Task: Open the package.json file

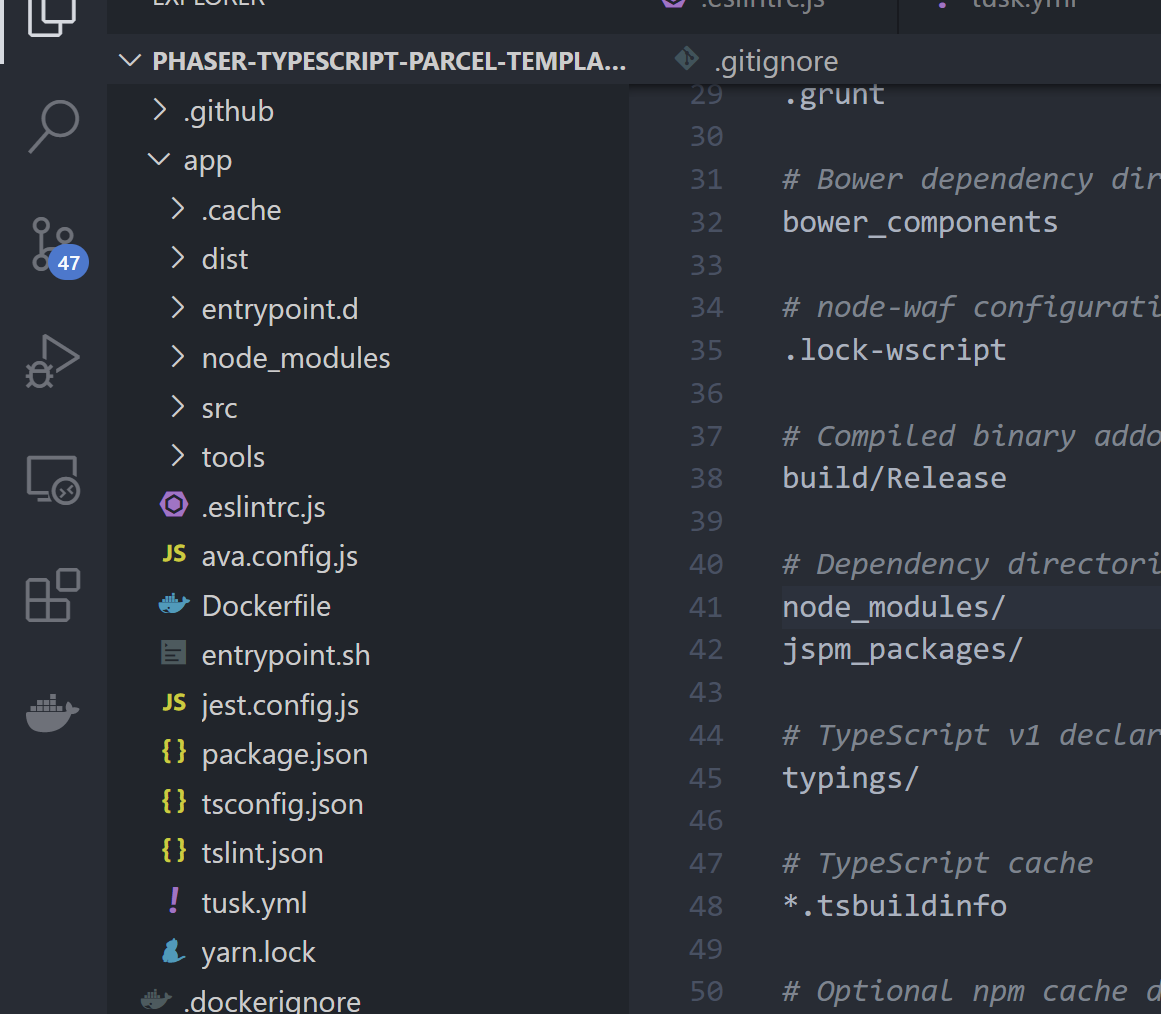Action: point(285,753)
